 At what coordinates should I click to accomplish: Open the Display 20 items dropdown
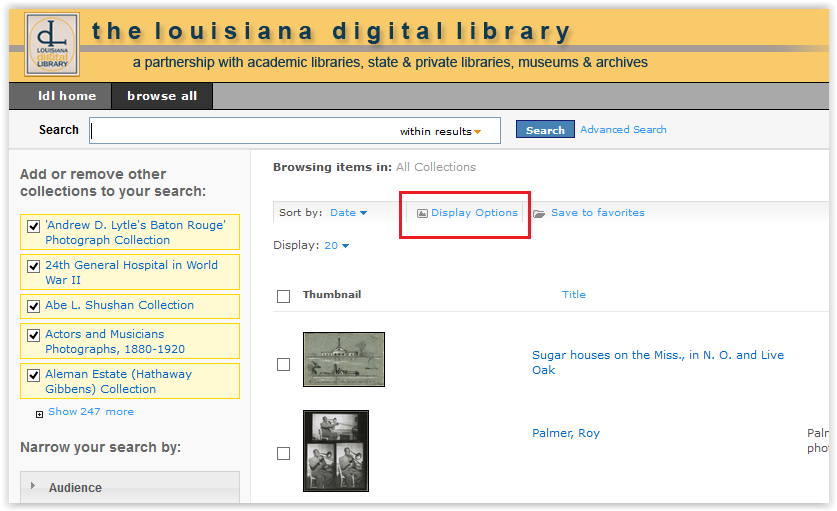pos(337,246)
